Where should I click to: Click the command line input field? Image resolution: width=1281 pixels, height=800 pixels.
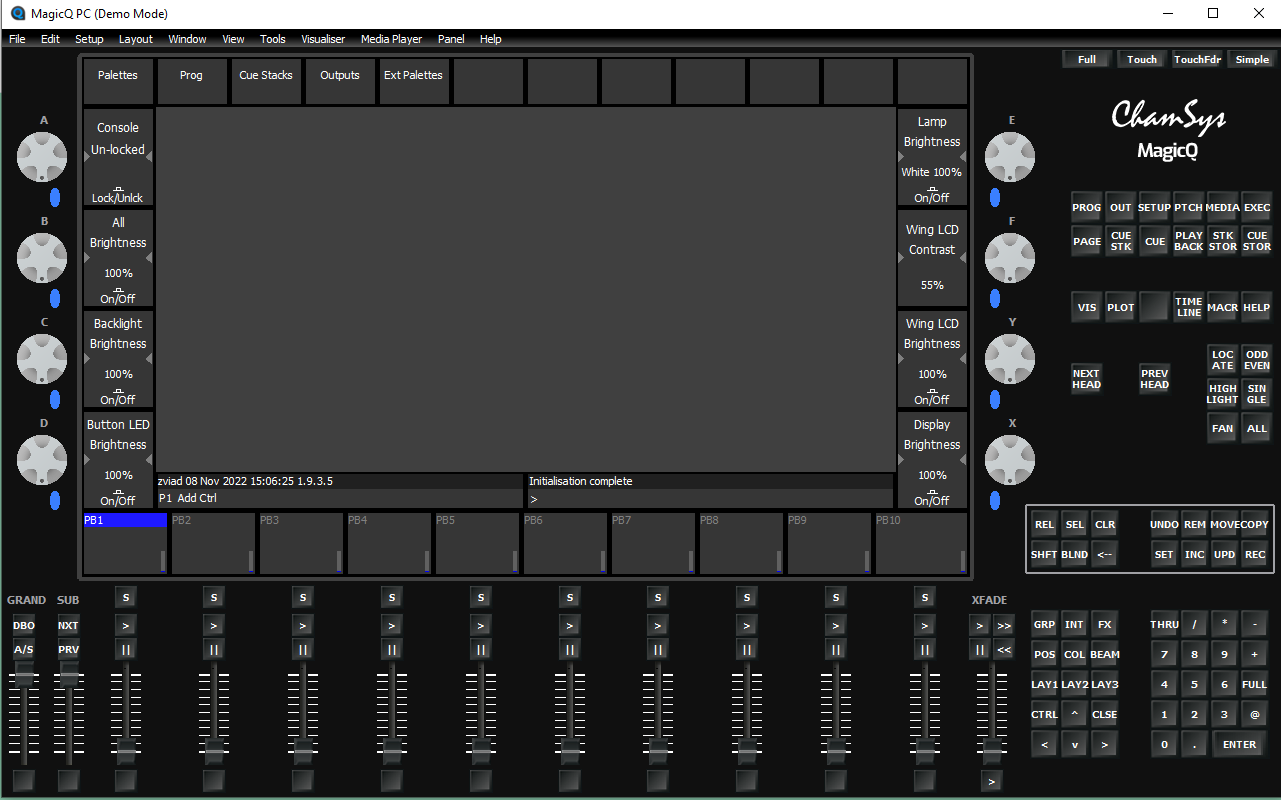click(x=710, y=498)
